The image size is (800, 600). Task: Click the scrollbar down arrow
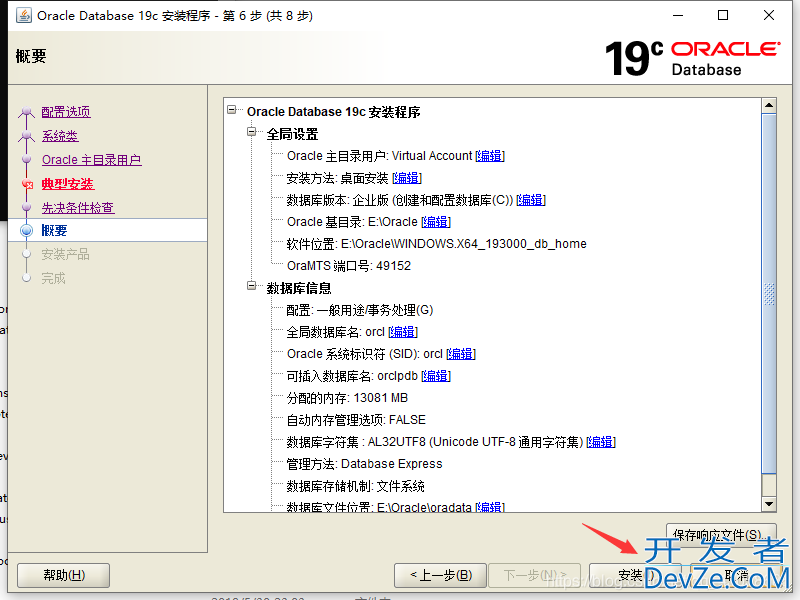tap(769, 504)
